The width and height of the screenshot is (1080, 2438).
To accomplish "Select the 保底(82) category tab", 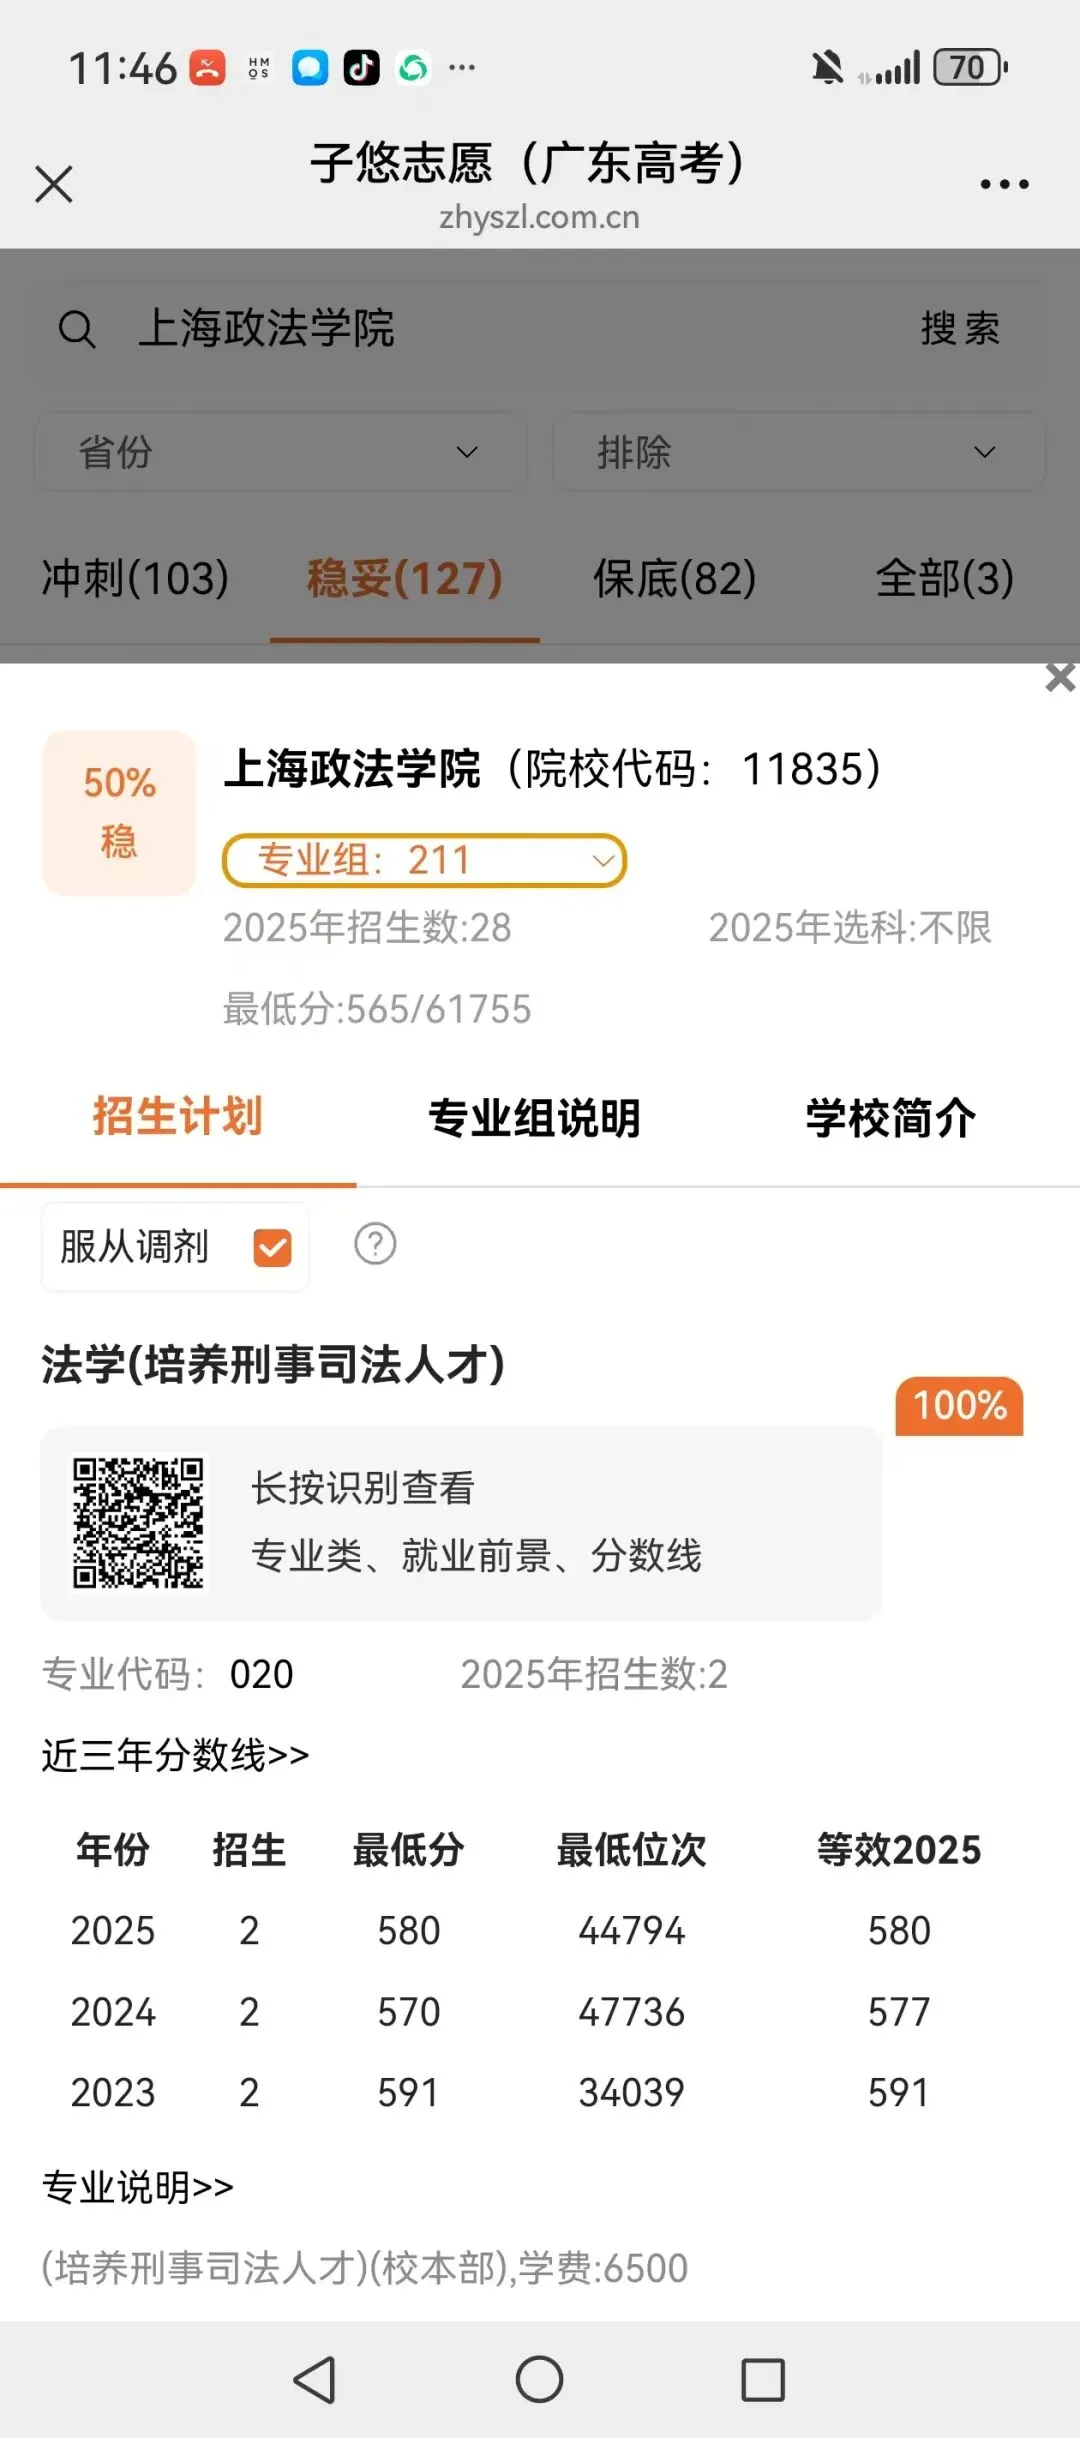I will [x=674, y=578].
